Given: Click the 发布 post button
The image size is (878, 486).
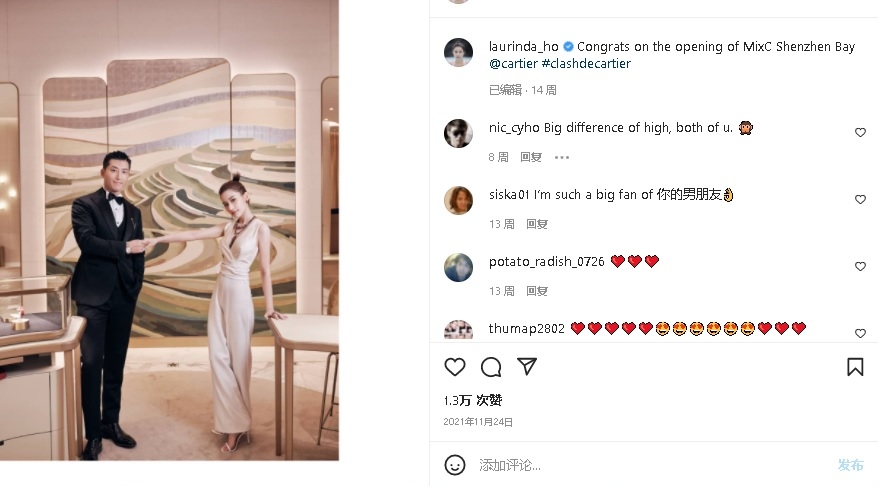Looking at the screenshot, I should (850, 465).
